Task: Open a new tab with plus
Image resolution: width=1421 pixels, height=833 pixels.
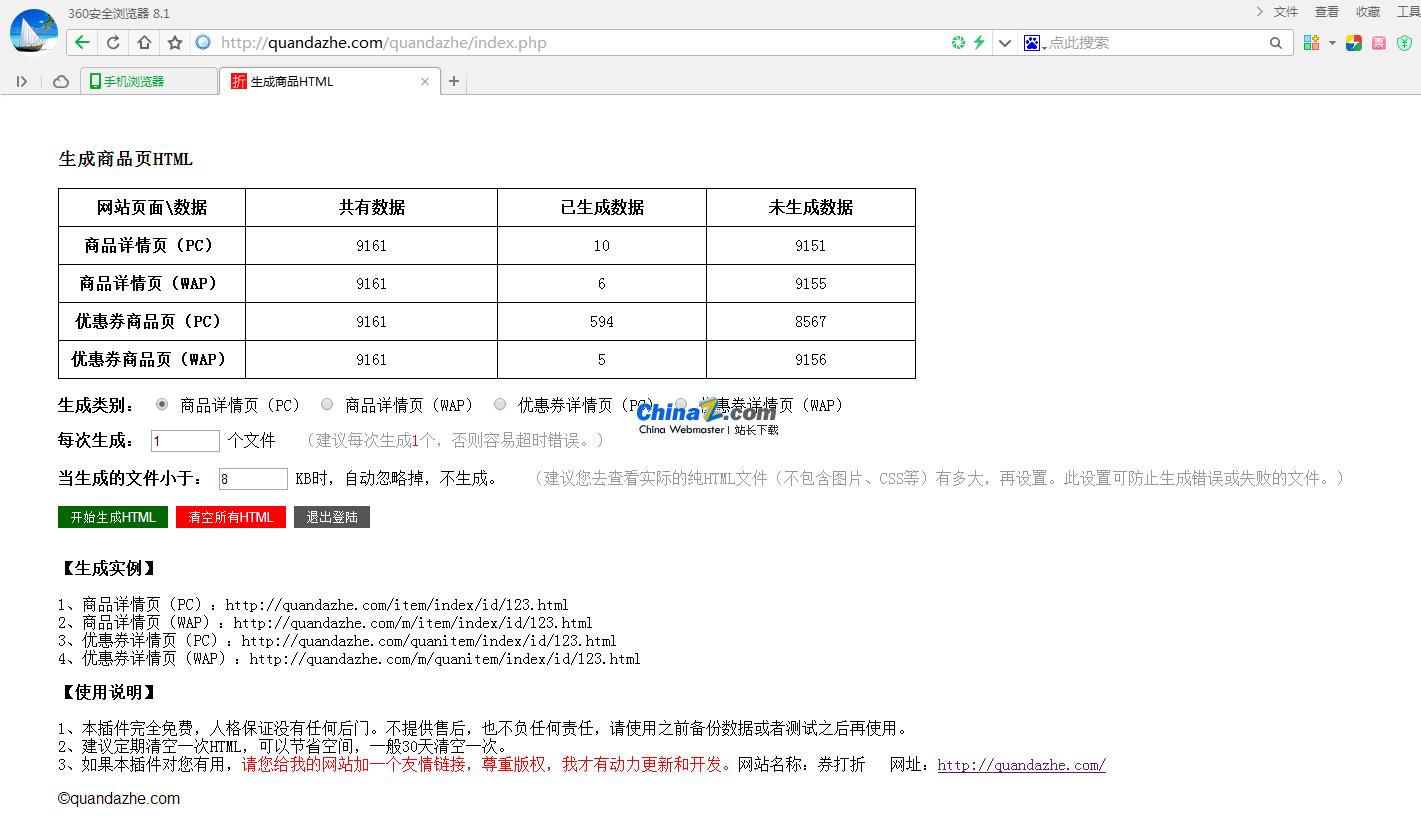Action: click(x=453, y=81)
